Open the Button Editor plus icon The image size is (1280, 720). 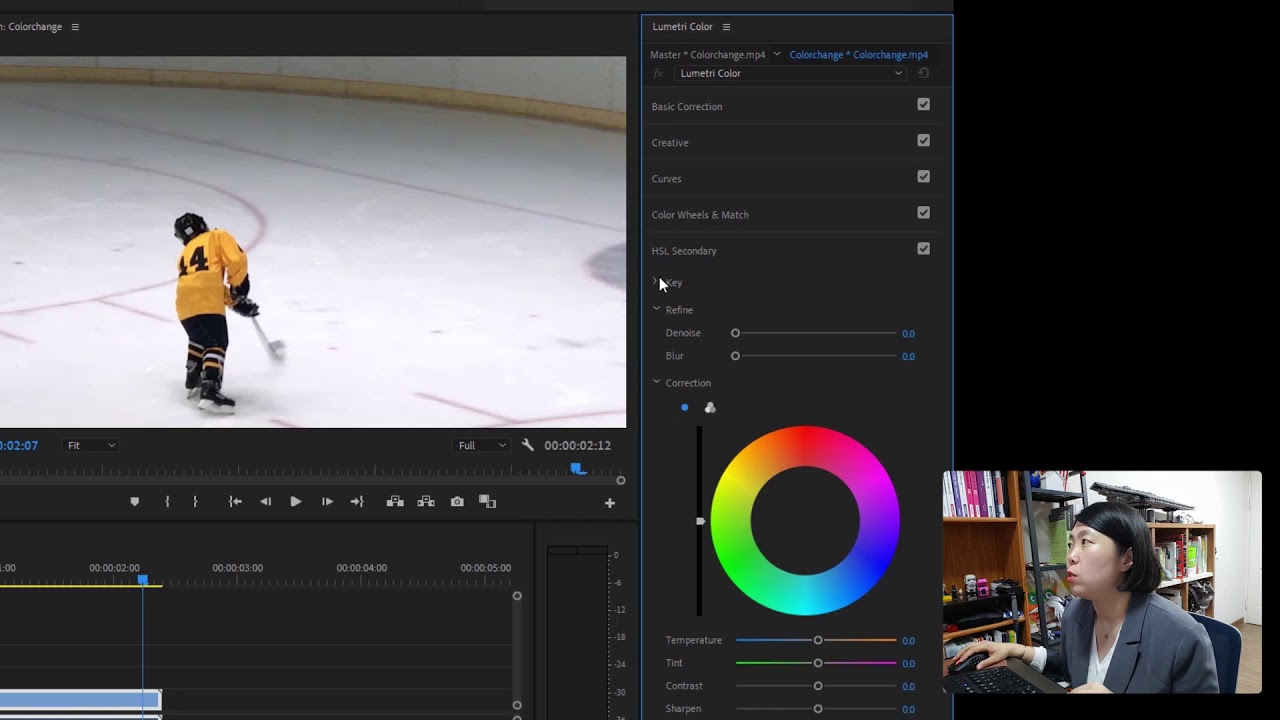coord(610,503)
